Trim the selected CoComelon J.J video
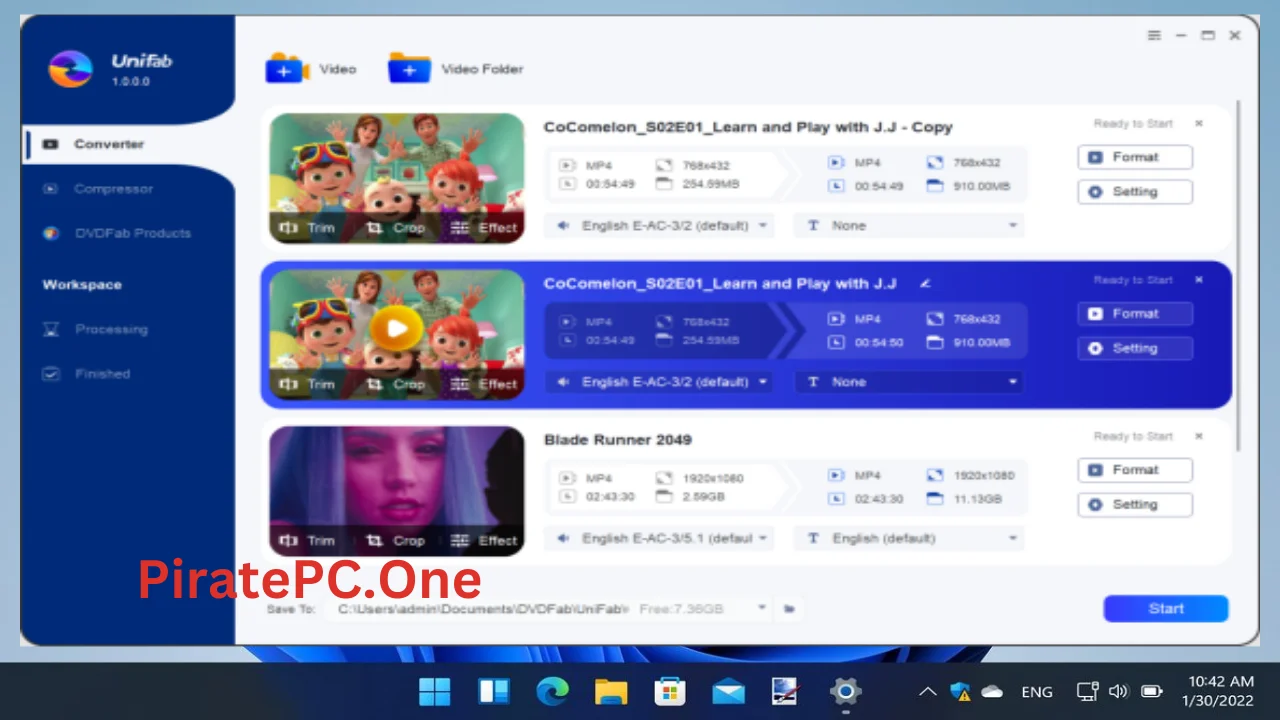 [308, 384]
